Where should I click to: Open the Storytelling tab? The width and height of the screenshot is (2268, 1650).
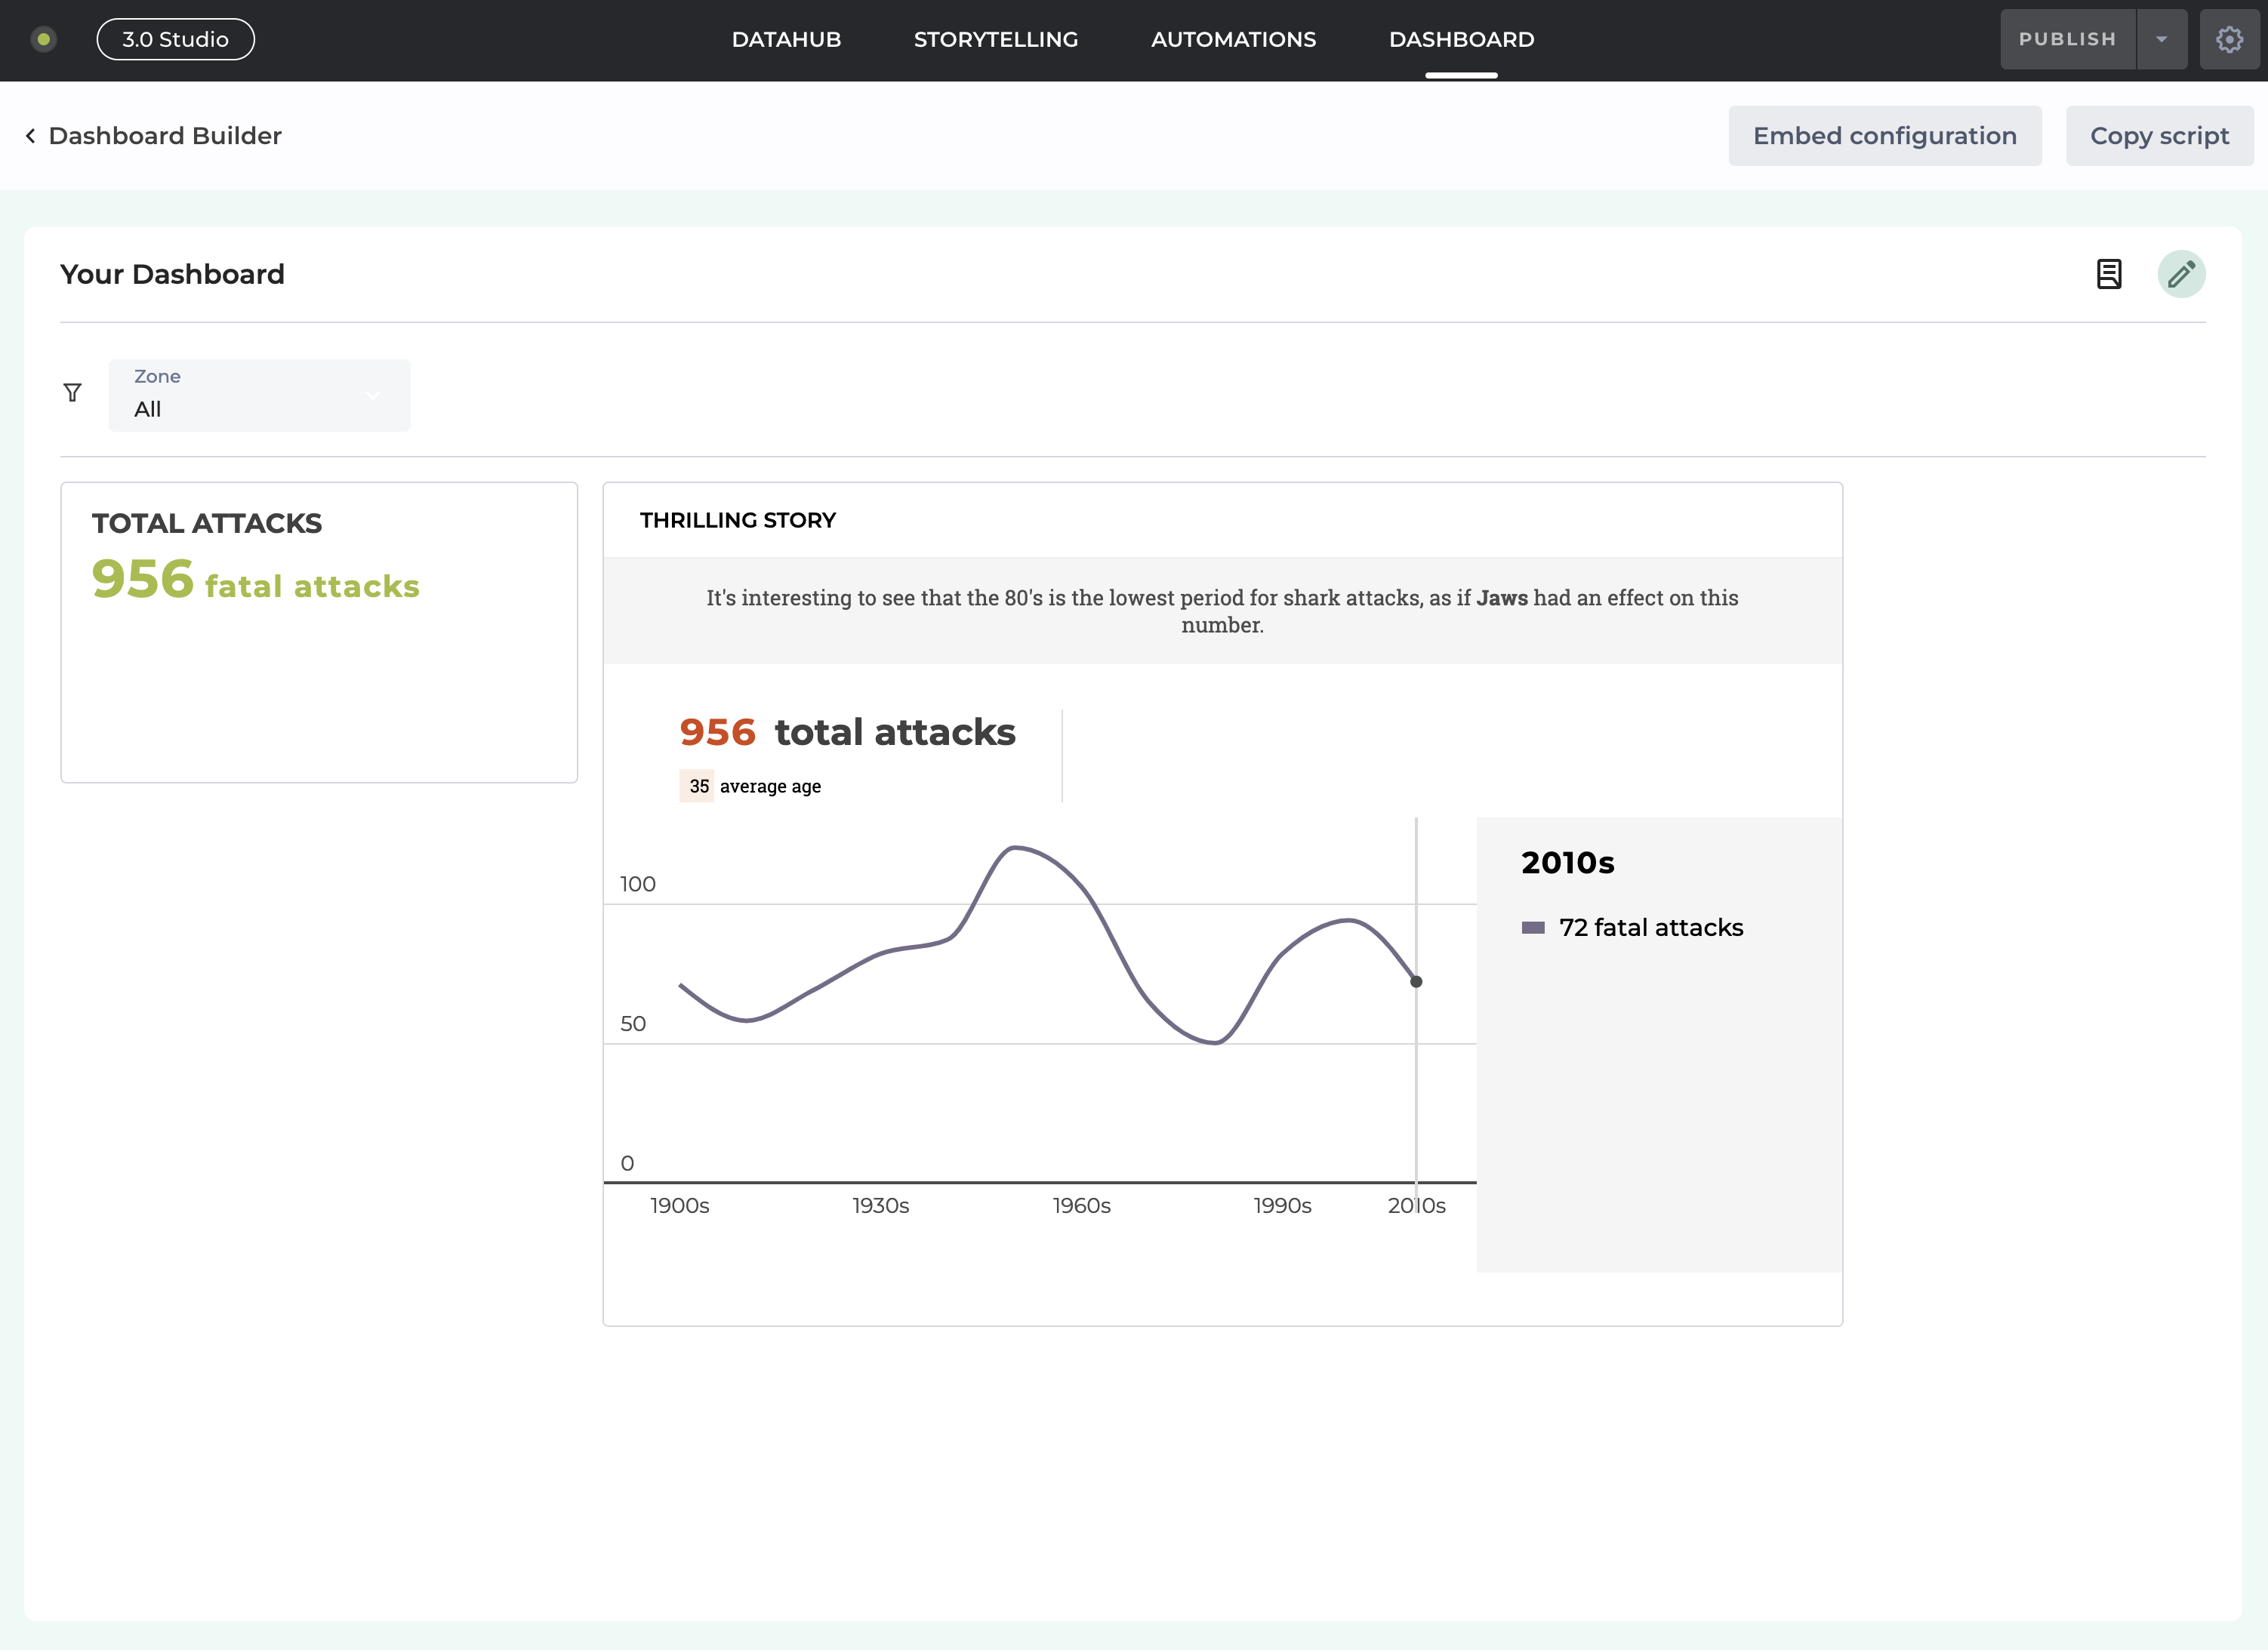(995, 39)
